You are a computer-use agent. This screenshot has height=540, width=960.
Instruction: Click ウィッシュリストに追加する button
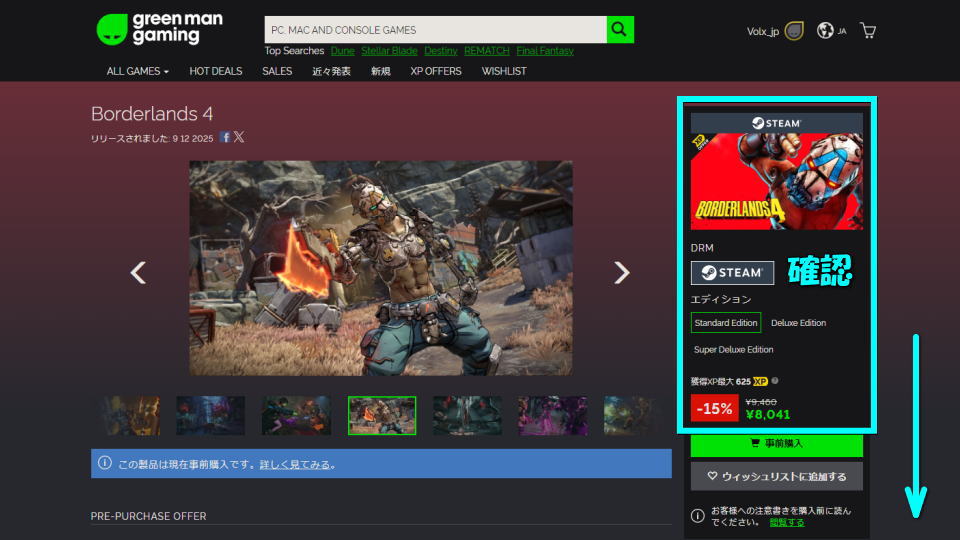coord(776,476)
